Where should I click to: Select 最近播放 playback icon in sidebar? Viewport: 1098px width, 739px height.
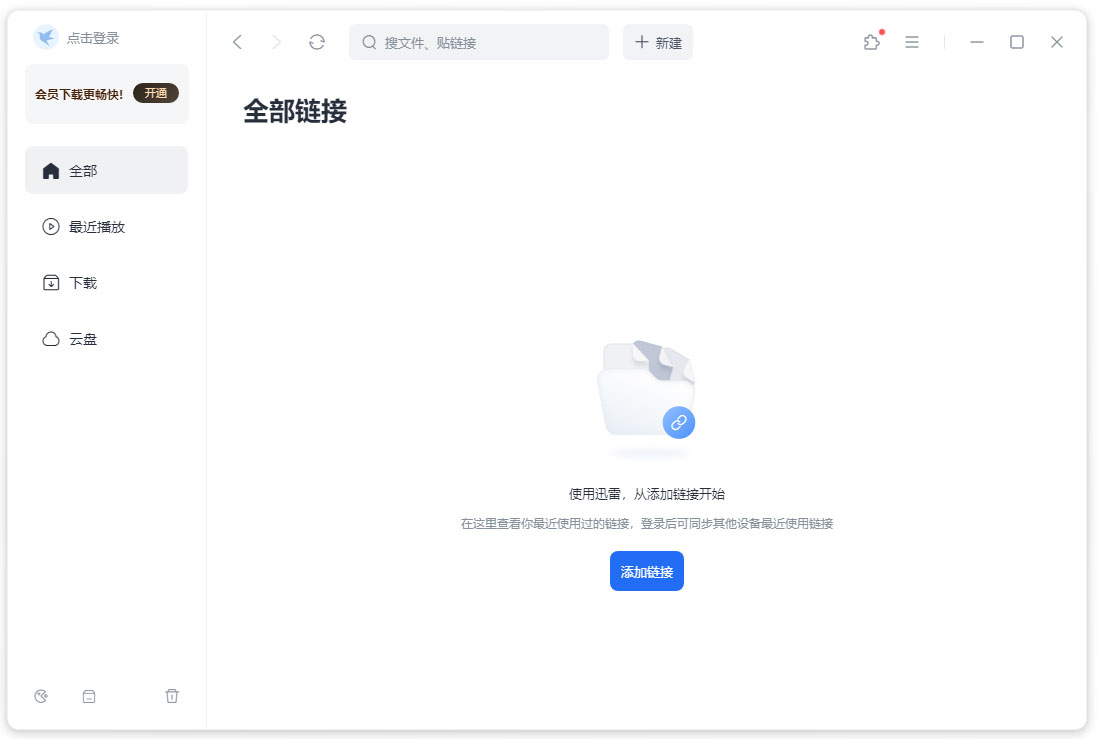tap(51, 226)
